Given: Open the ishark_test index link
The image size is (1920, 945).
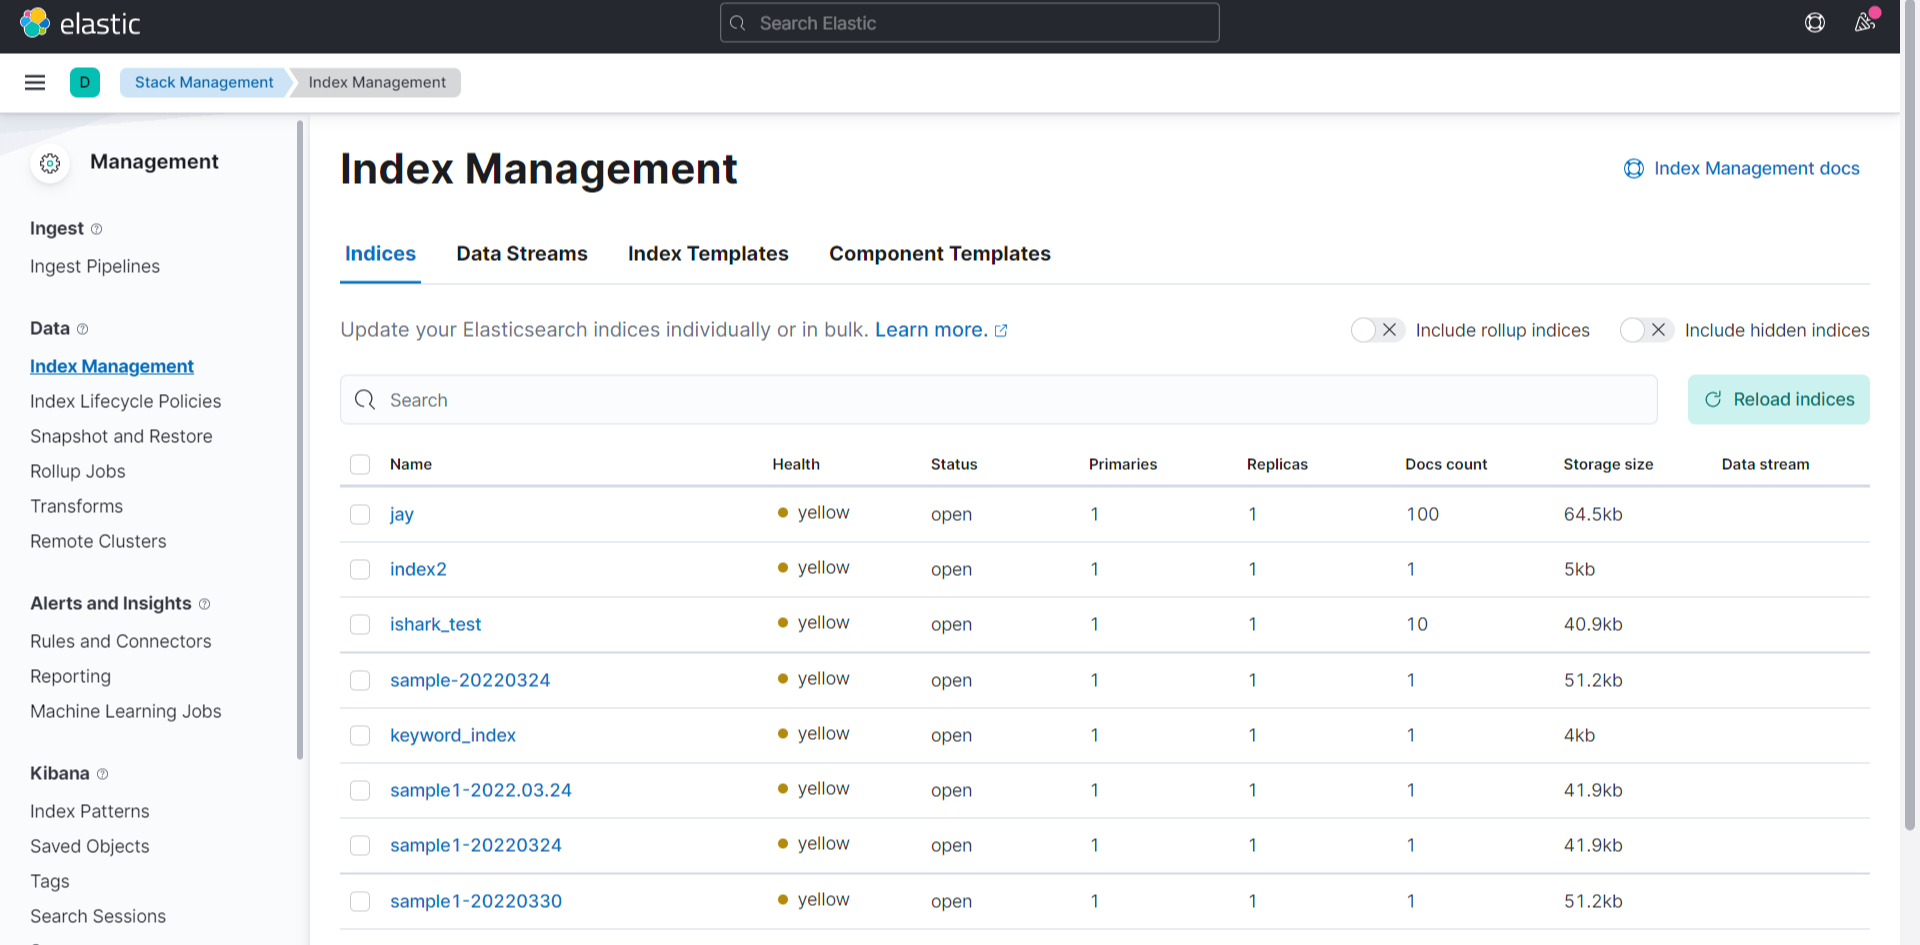Looking at the screenshot, I should [436, 624].
